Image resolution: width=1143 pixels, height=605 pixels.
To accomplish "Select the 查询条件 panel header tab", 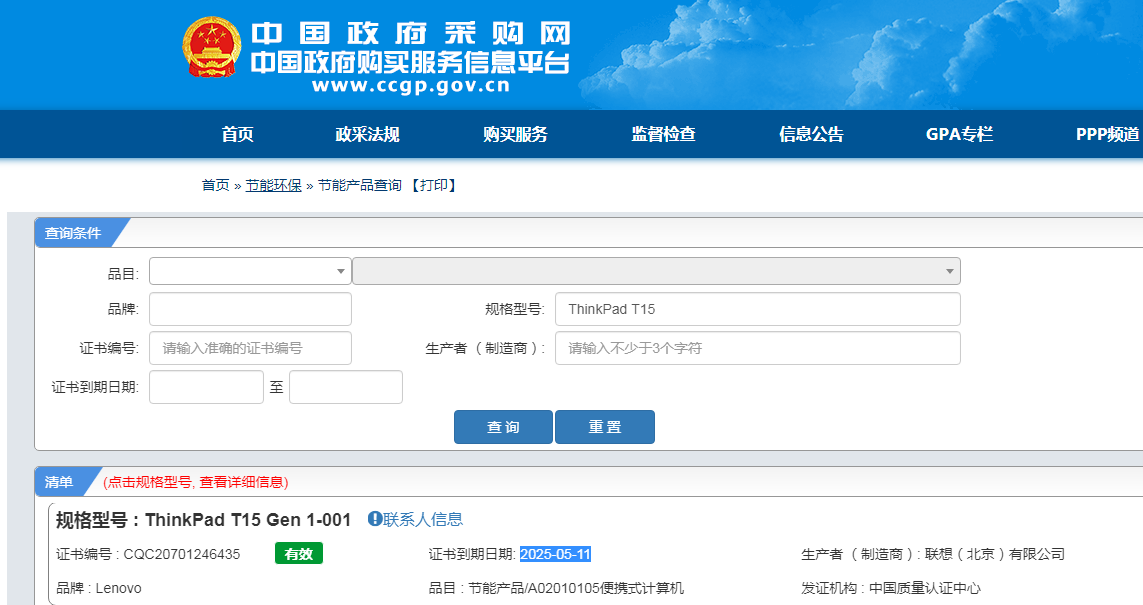I will click(73, 233).
